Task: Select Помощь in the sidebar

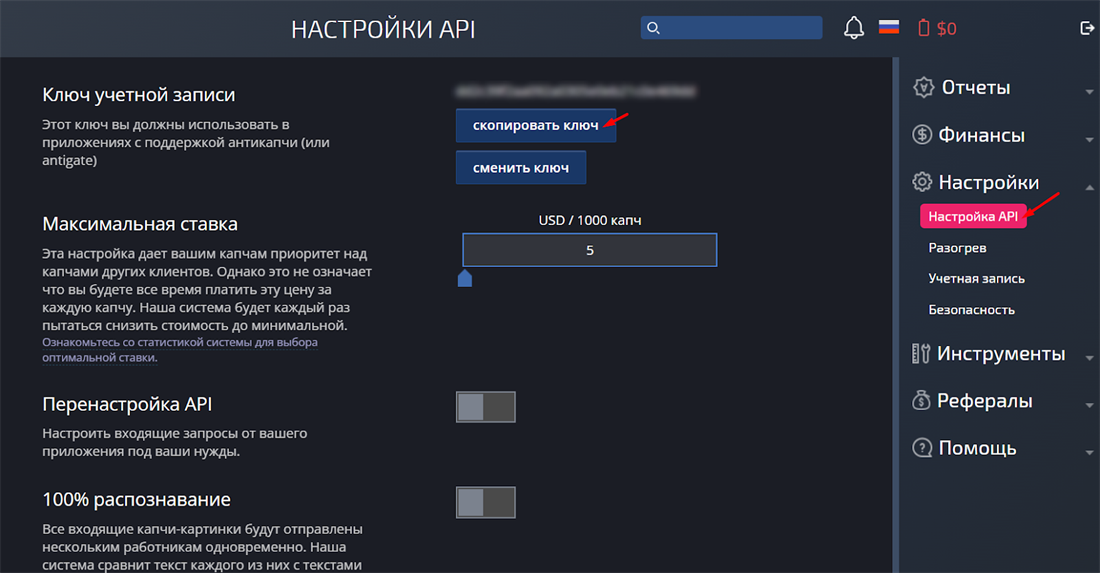Action: [977, 448]
